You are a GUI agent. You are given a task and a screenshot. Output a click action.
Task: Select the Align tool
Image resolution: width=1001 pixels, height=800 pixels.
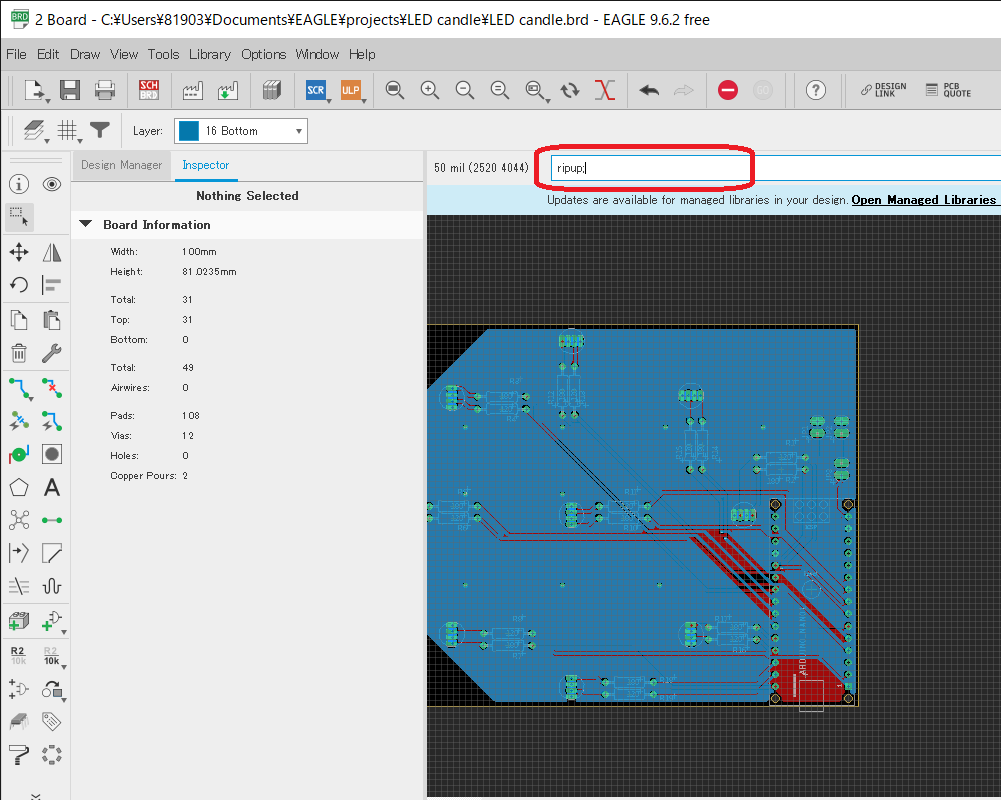point(52,285)
